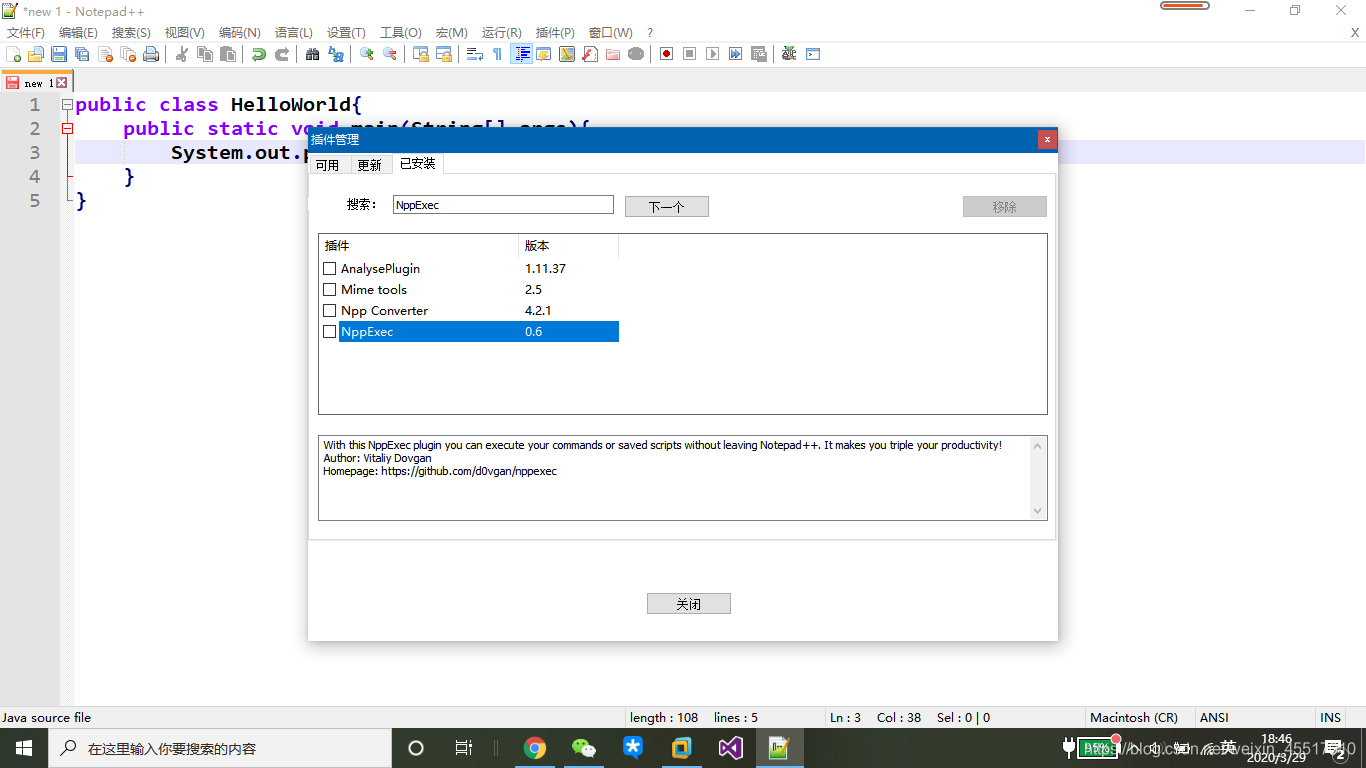Toggle word wrap toolbar icon
Image resolution: width=1366 pixels, height=768 pixels.
(x=475, y=54)
